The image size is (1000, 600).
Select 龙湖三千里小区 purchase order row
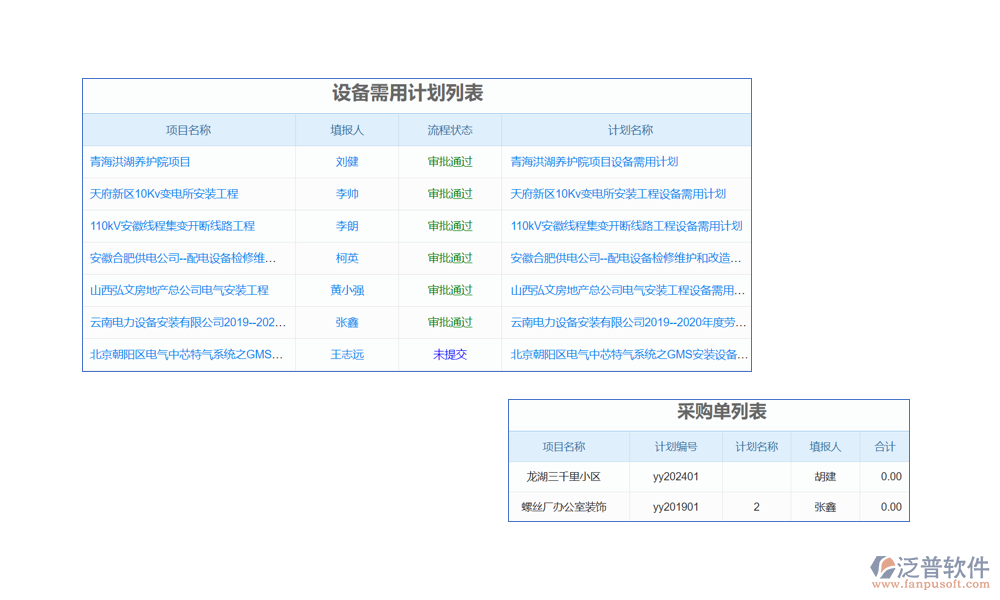563,477
